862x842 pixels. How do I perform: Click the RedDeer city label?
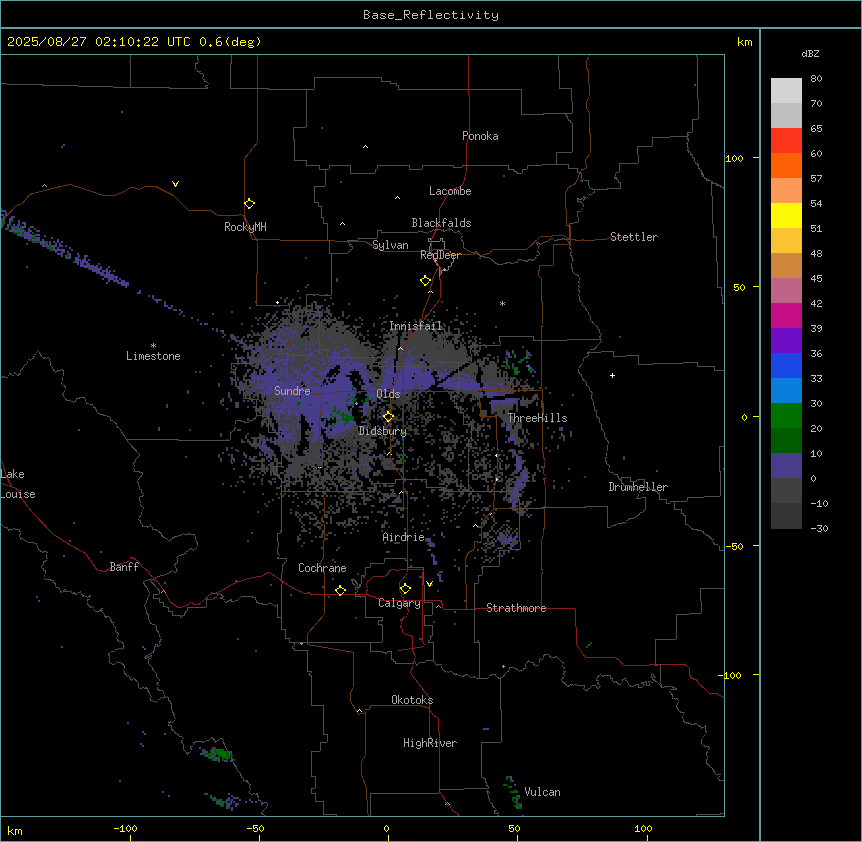click(x=440, y=255)
